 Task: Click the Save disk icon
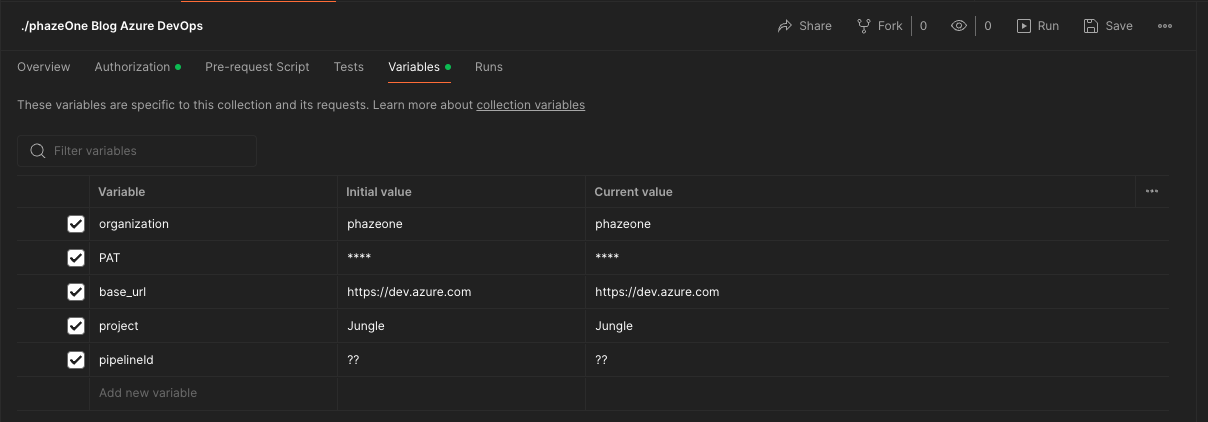coord(1091,26)
